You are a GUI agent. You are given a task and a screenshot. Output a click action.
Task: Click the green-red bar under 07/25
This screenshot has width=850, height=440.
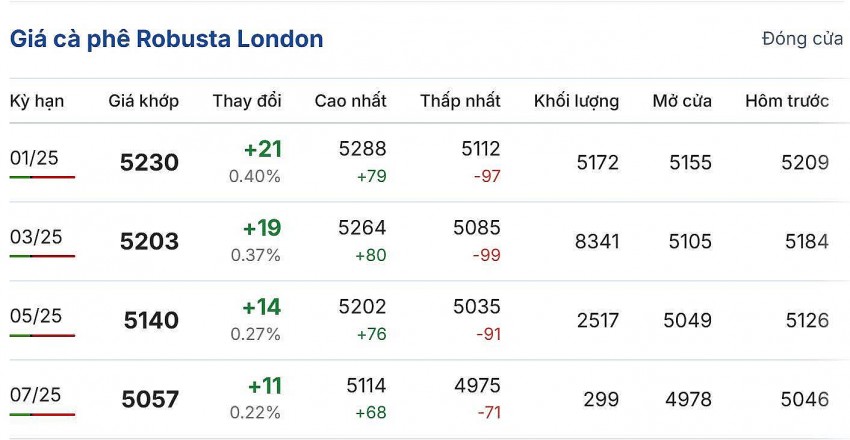pyautogui.click(x=42, y=414)
